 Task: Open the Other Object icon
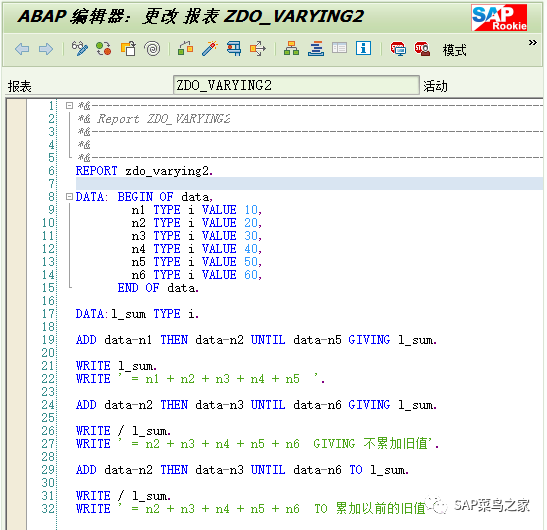point(128,48)
